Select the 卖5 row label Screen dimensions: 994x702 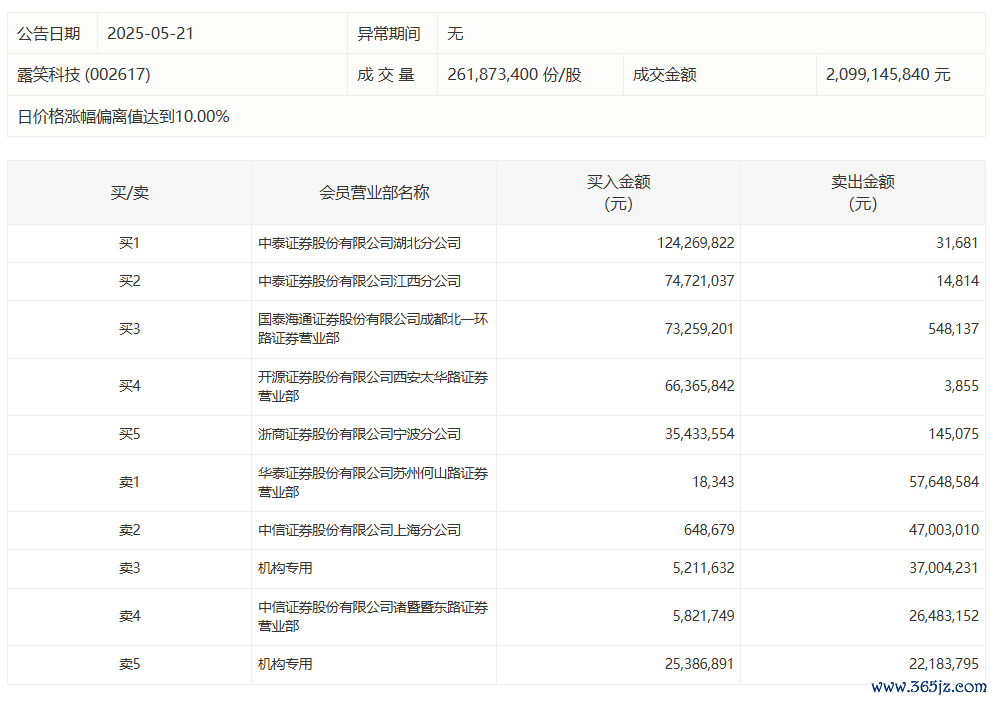coord(129,665)
